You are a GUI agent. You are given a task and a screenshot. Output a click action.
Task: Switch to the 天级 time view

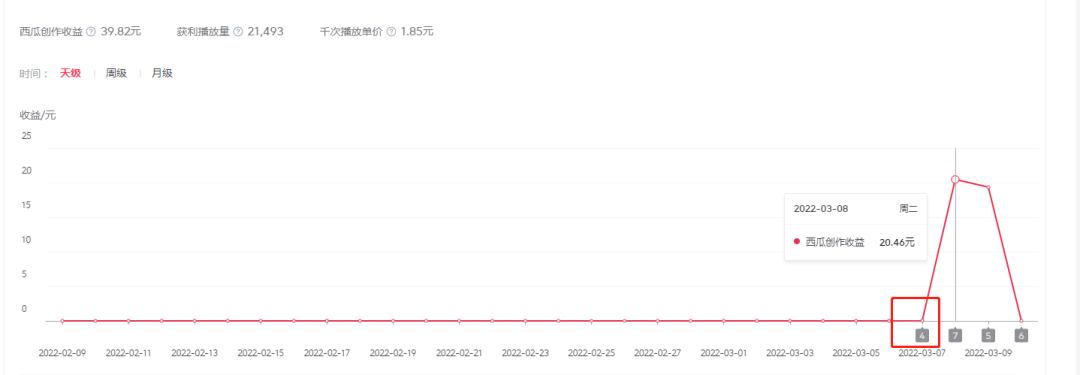coord(70,73)
